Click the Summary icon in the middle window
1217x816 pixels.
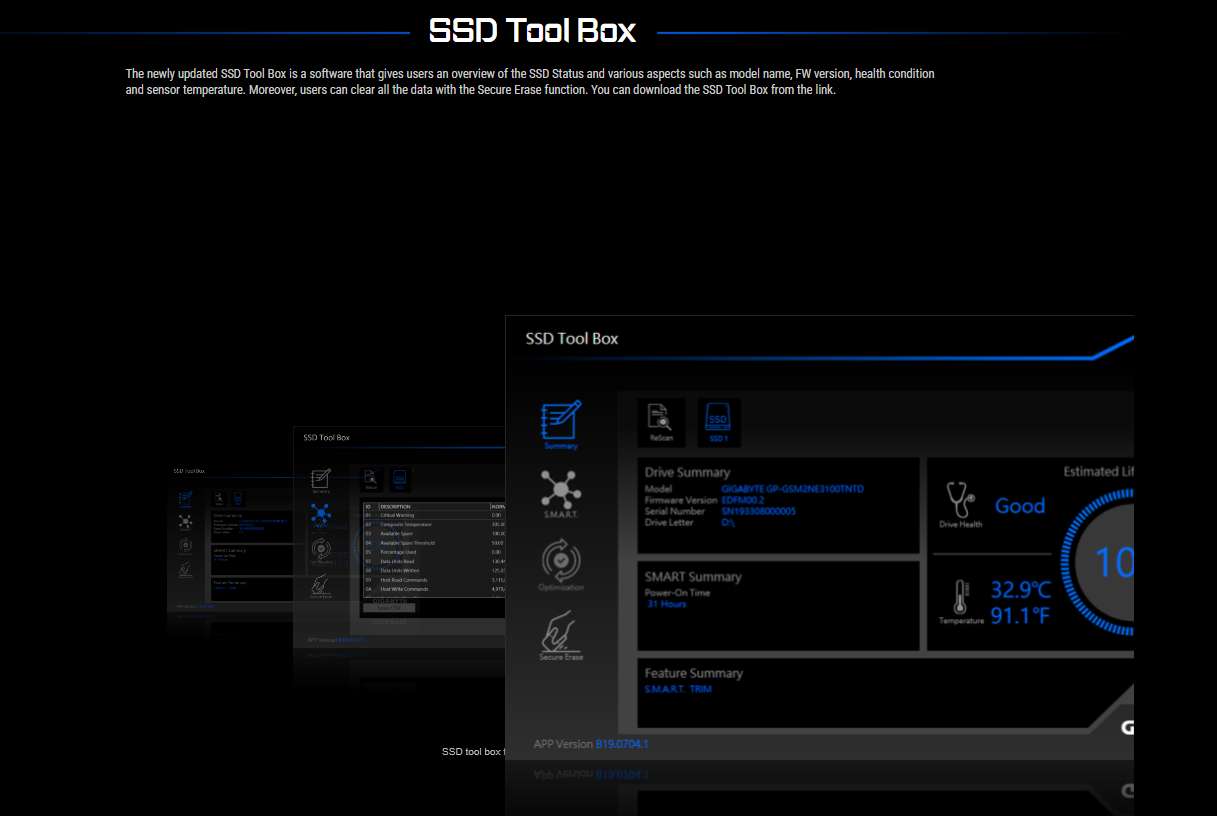pyautogui.click(x=321, y=478)
